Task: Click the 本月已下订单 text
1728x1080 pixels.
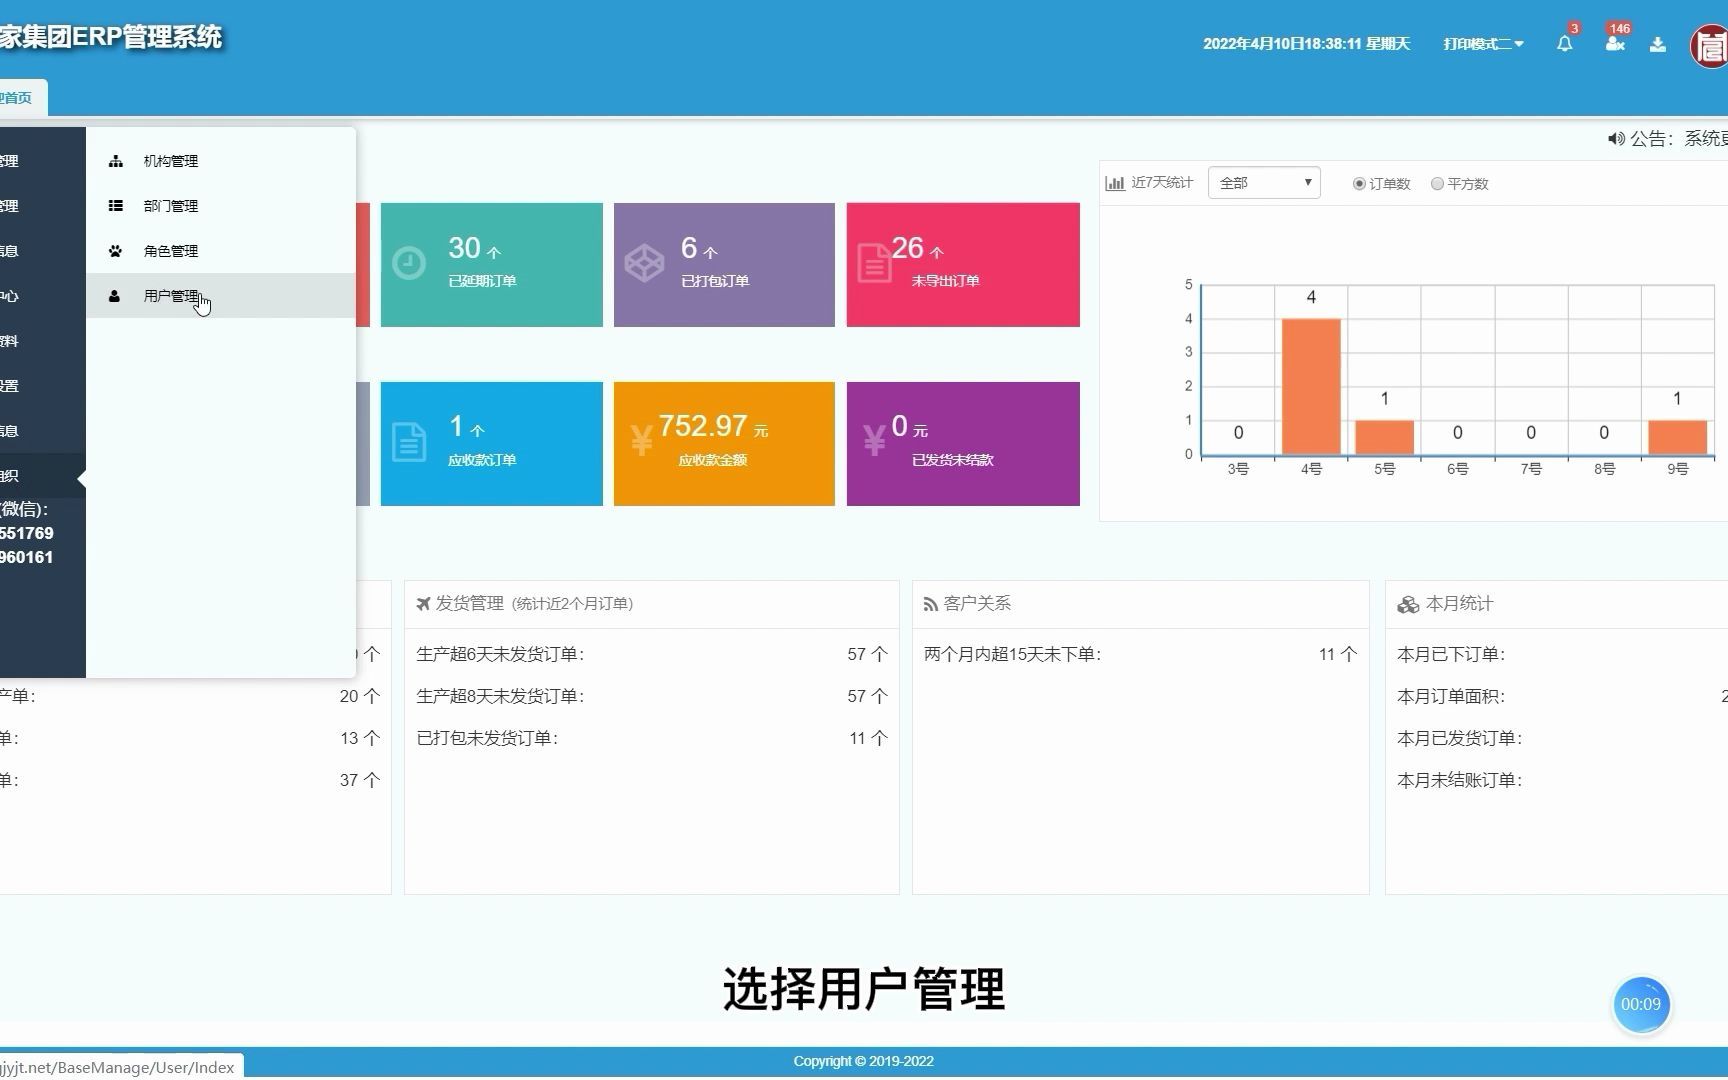Action: [x=1451, y=654]
